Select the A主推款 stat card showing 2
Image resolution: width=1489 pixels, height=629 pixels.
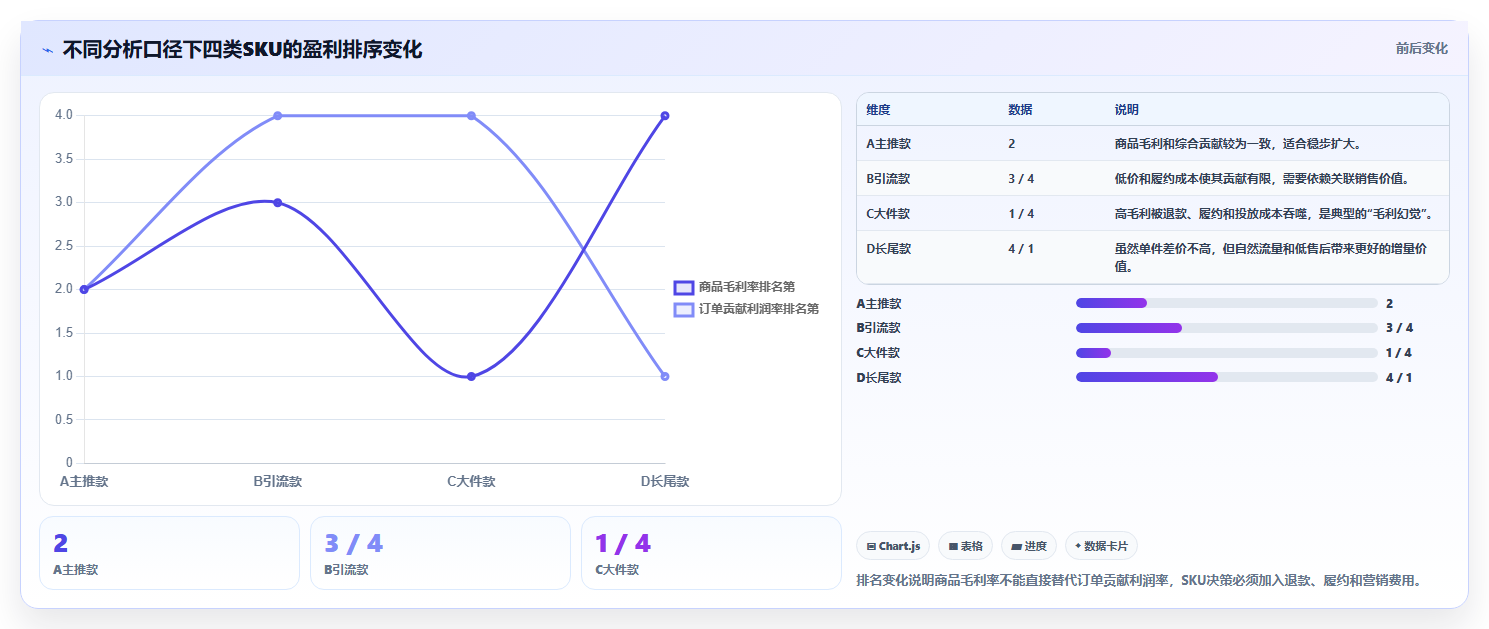click(169, 553)
